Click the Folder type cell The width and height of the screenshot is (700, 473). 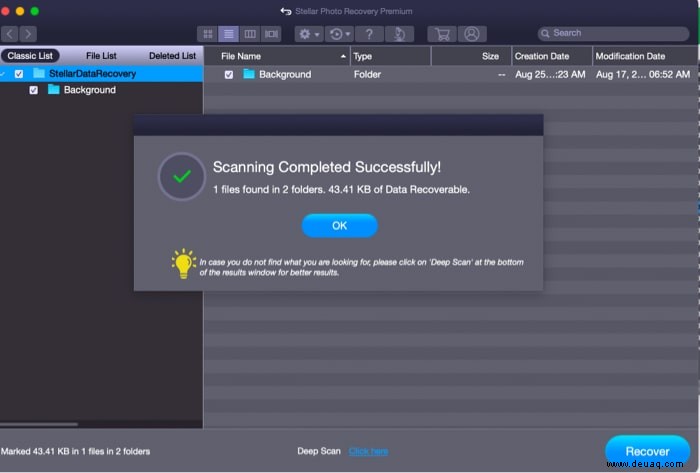click(367, 75)
